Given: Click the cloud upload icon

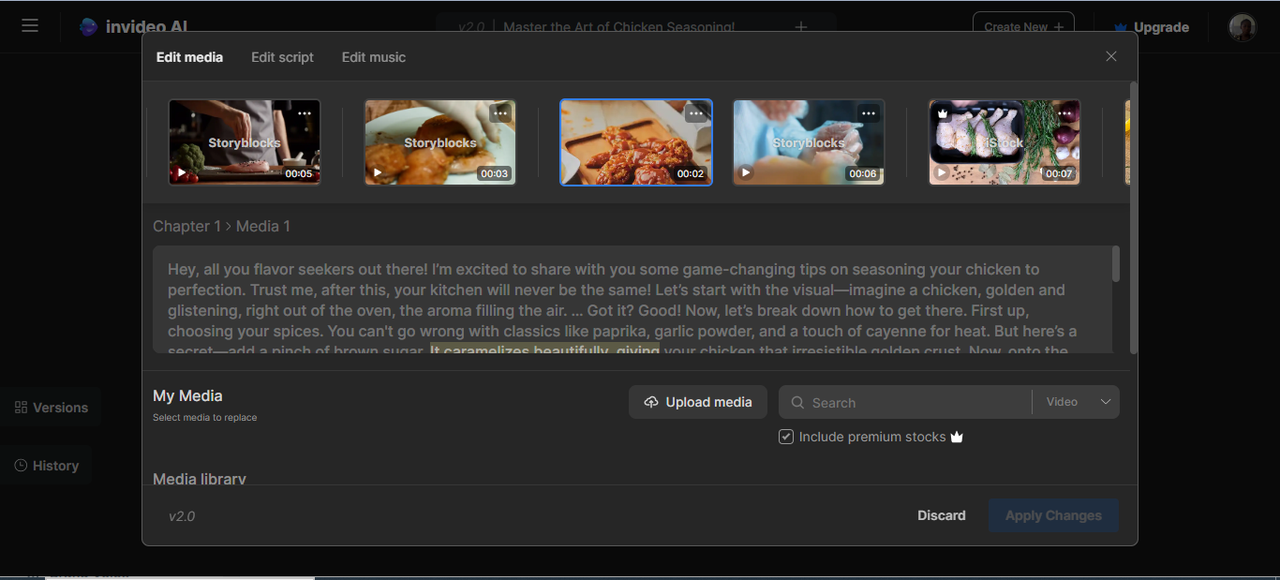Looking at the screenshot, I should point(651,402).
